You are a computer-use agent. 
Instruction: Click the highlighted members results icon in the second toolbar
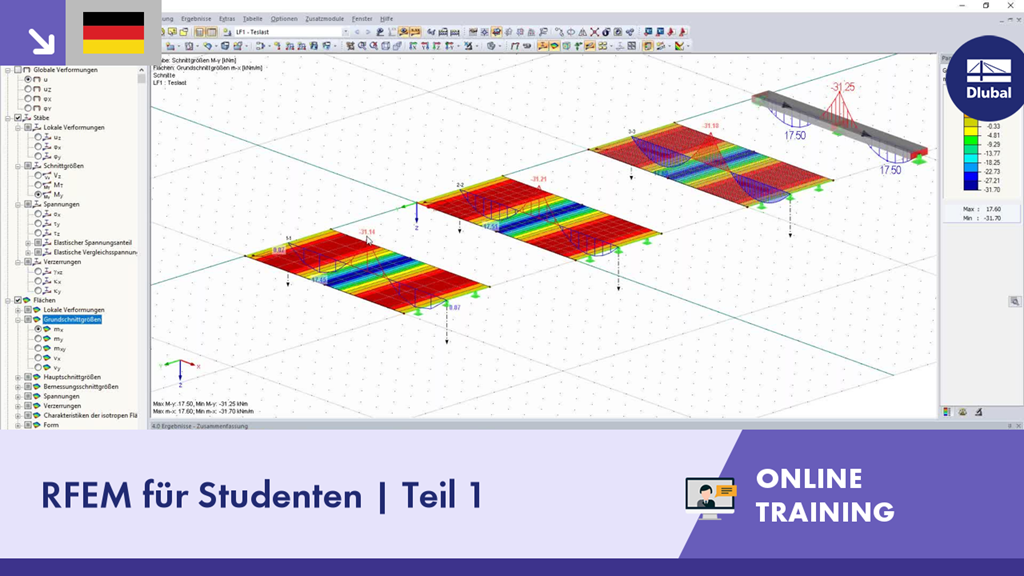point(543,46)
